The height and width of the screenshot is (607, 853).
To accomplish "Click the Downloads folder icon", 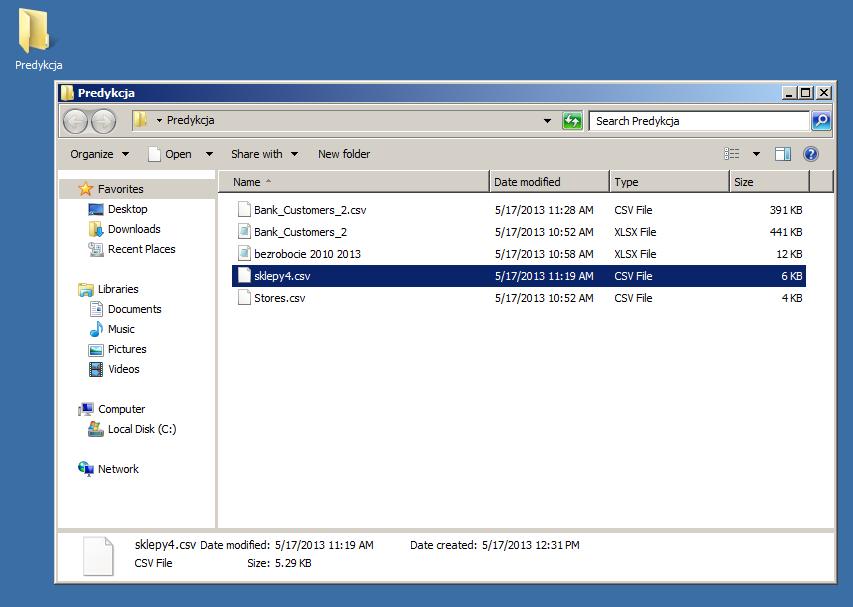I will click(96, 229).
